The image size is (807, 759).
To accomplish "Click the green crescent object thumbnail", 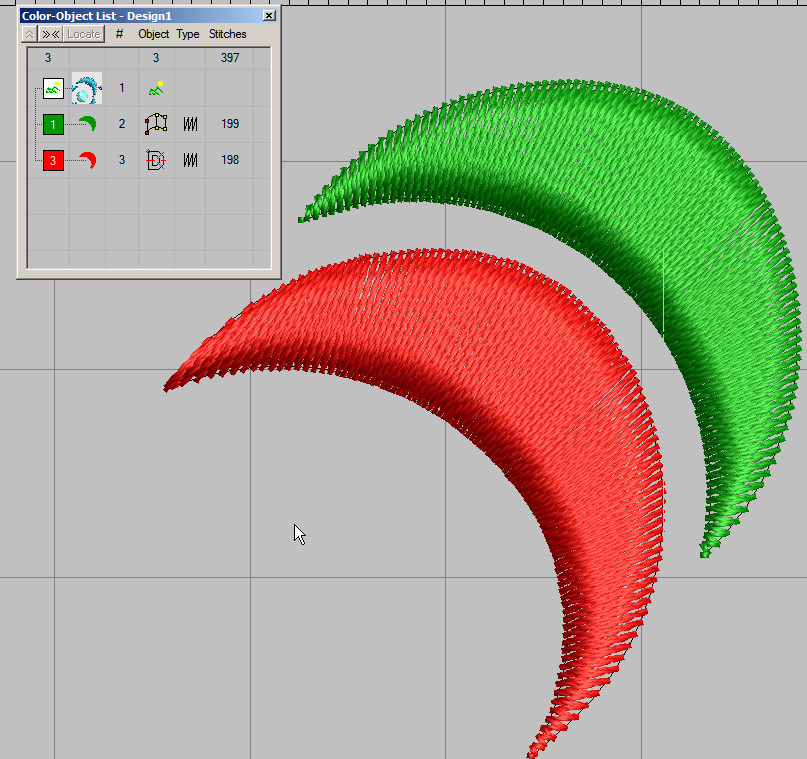I will tap(87, 124).
